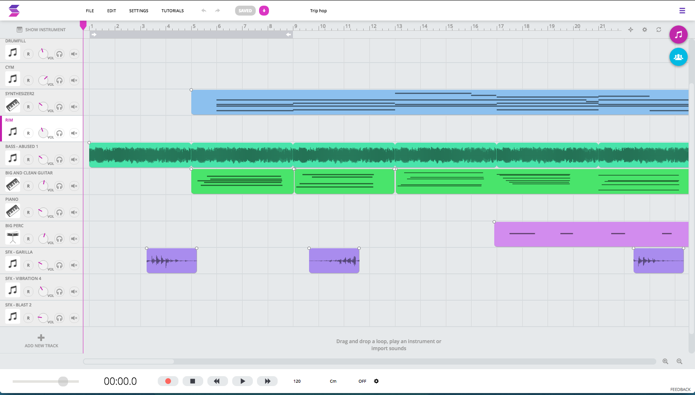
Task: Open the SETTINGS menu
Action: click(x=139, y=11)
